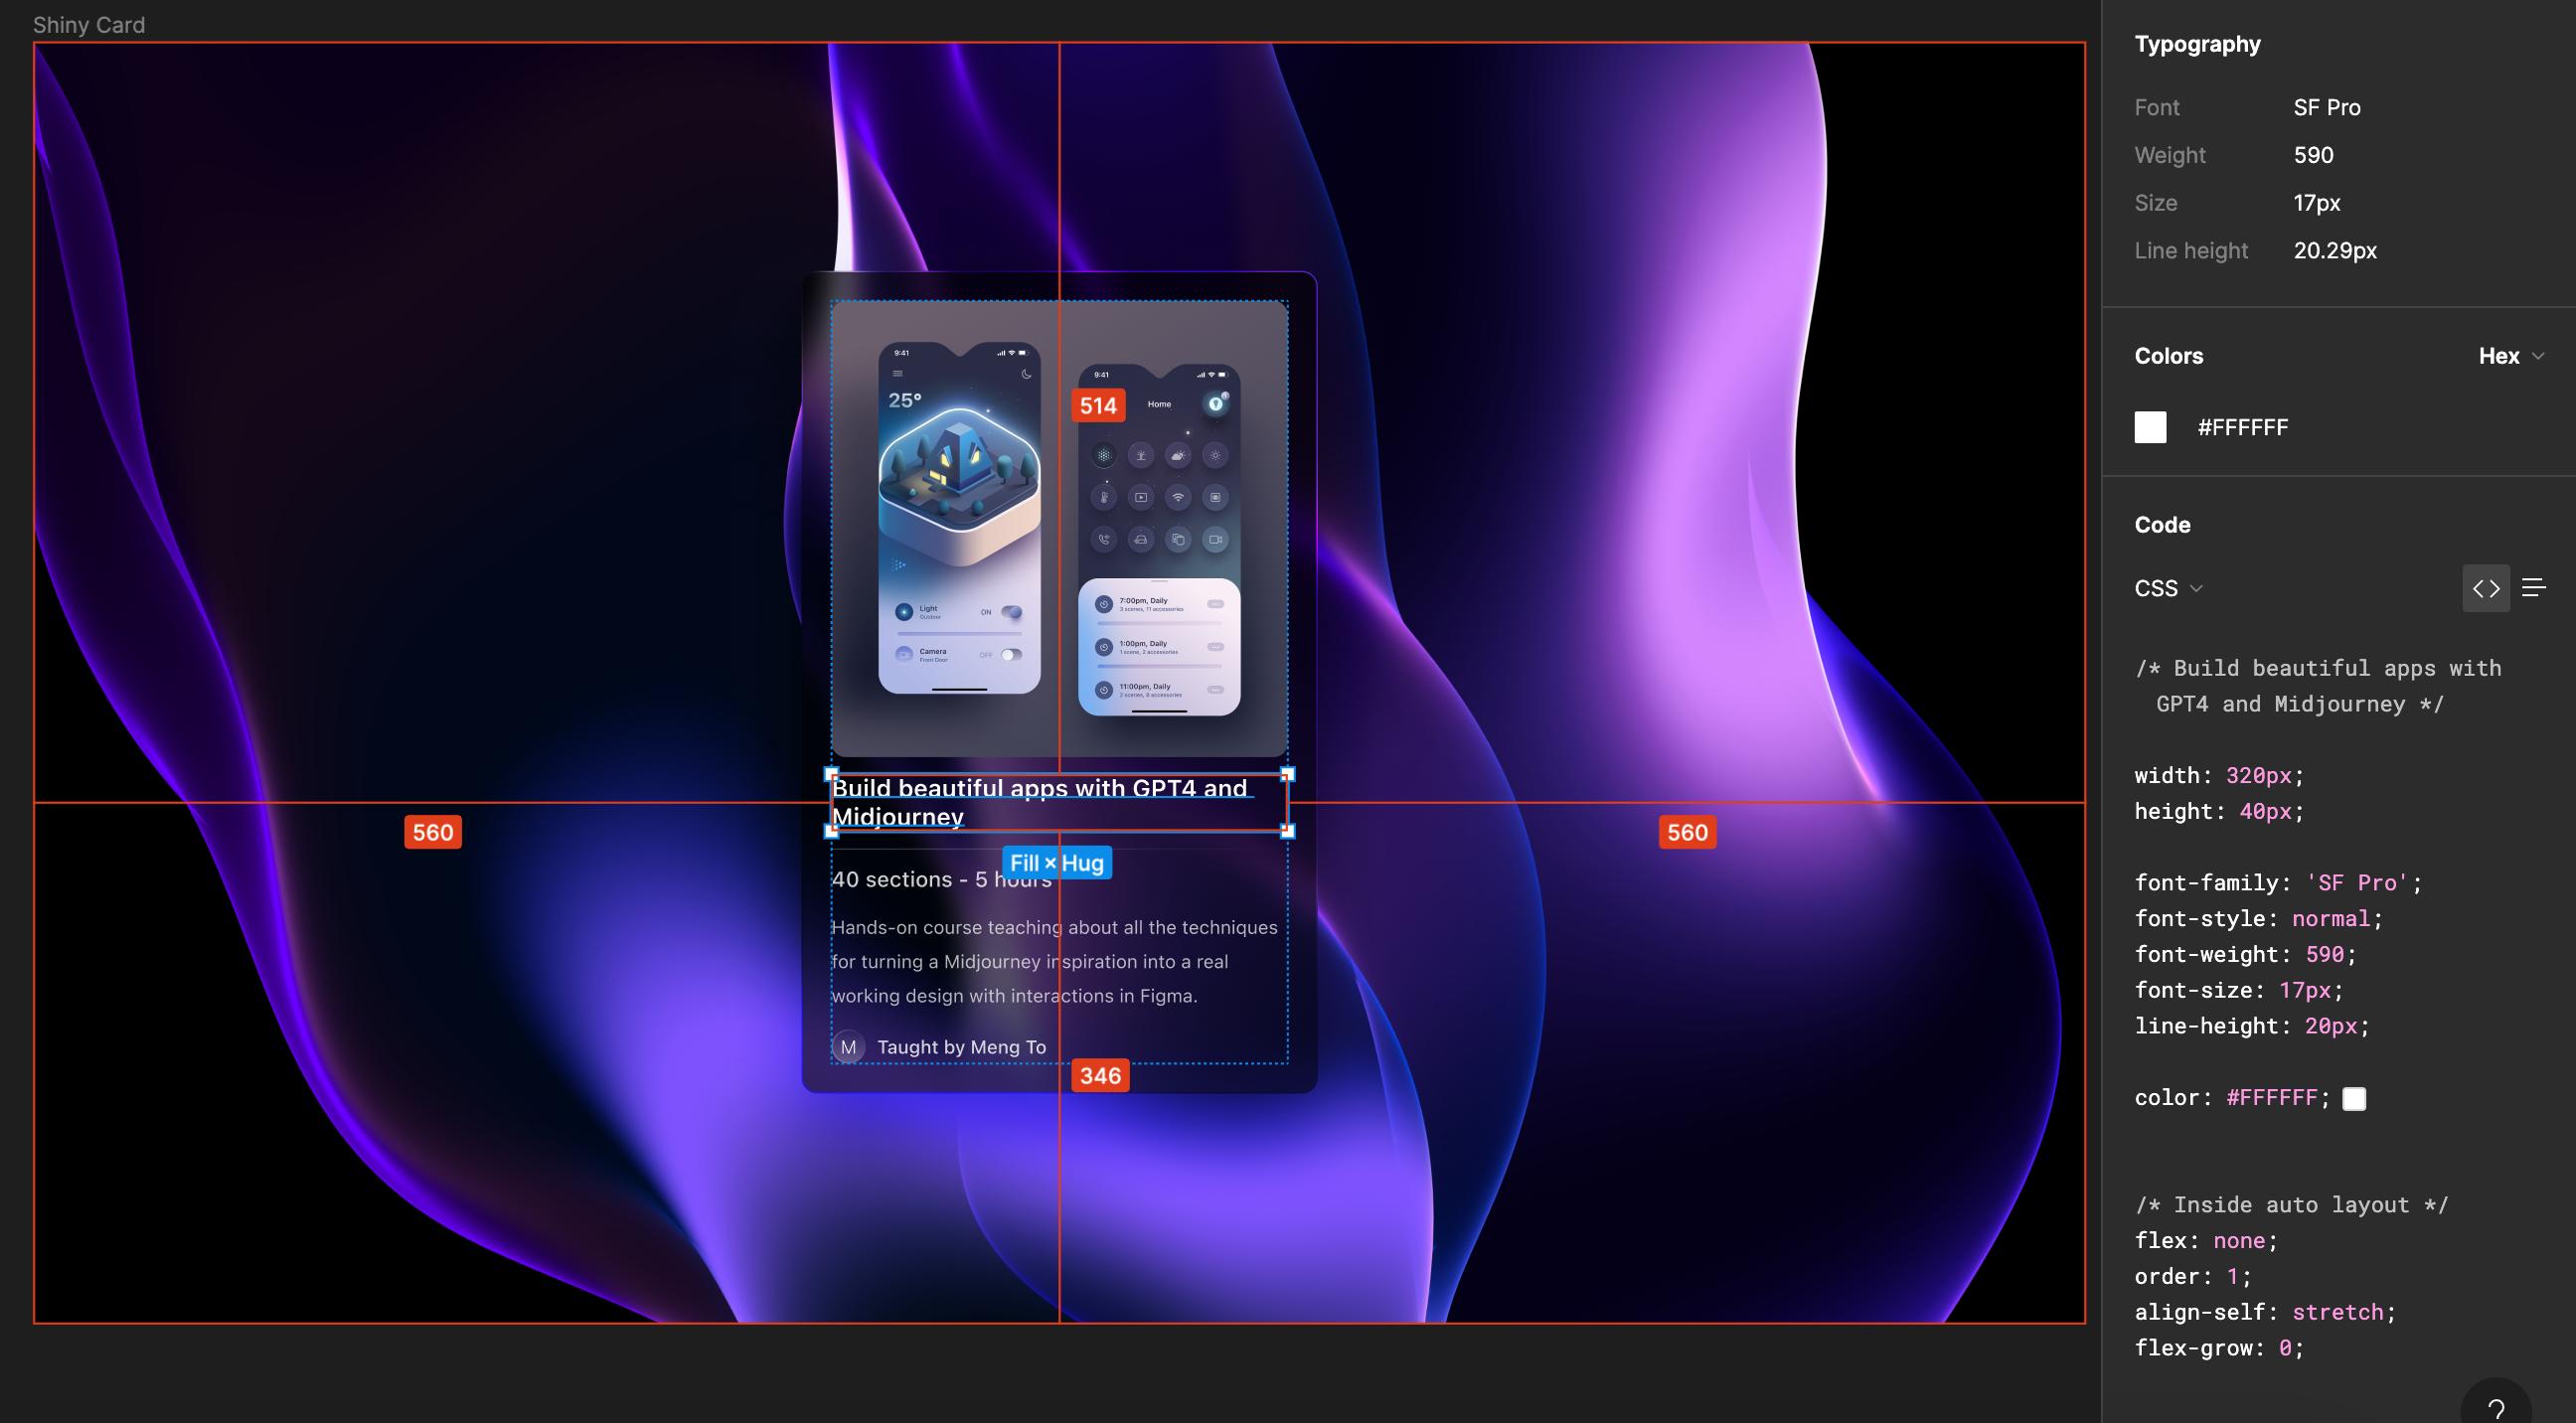The image size is (2576, 1423).
Task: Select the Shiny Card frame label
Action: click(88, 25)
